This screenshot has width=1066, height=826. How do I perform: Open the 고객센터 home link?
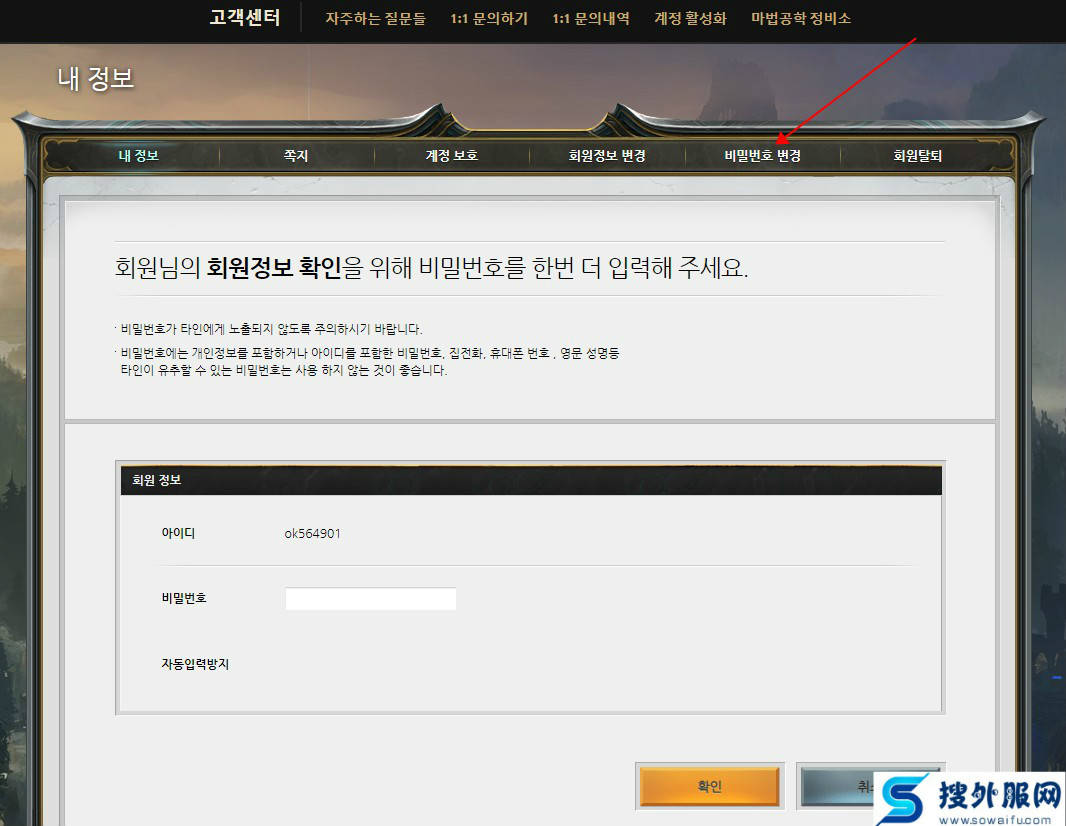click(244, 18)
